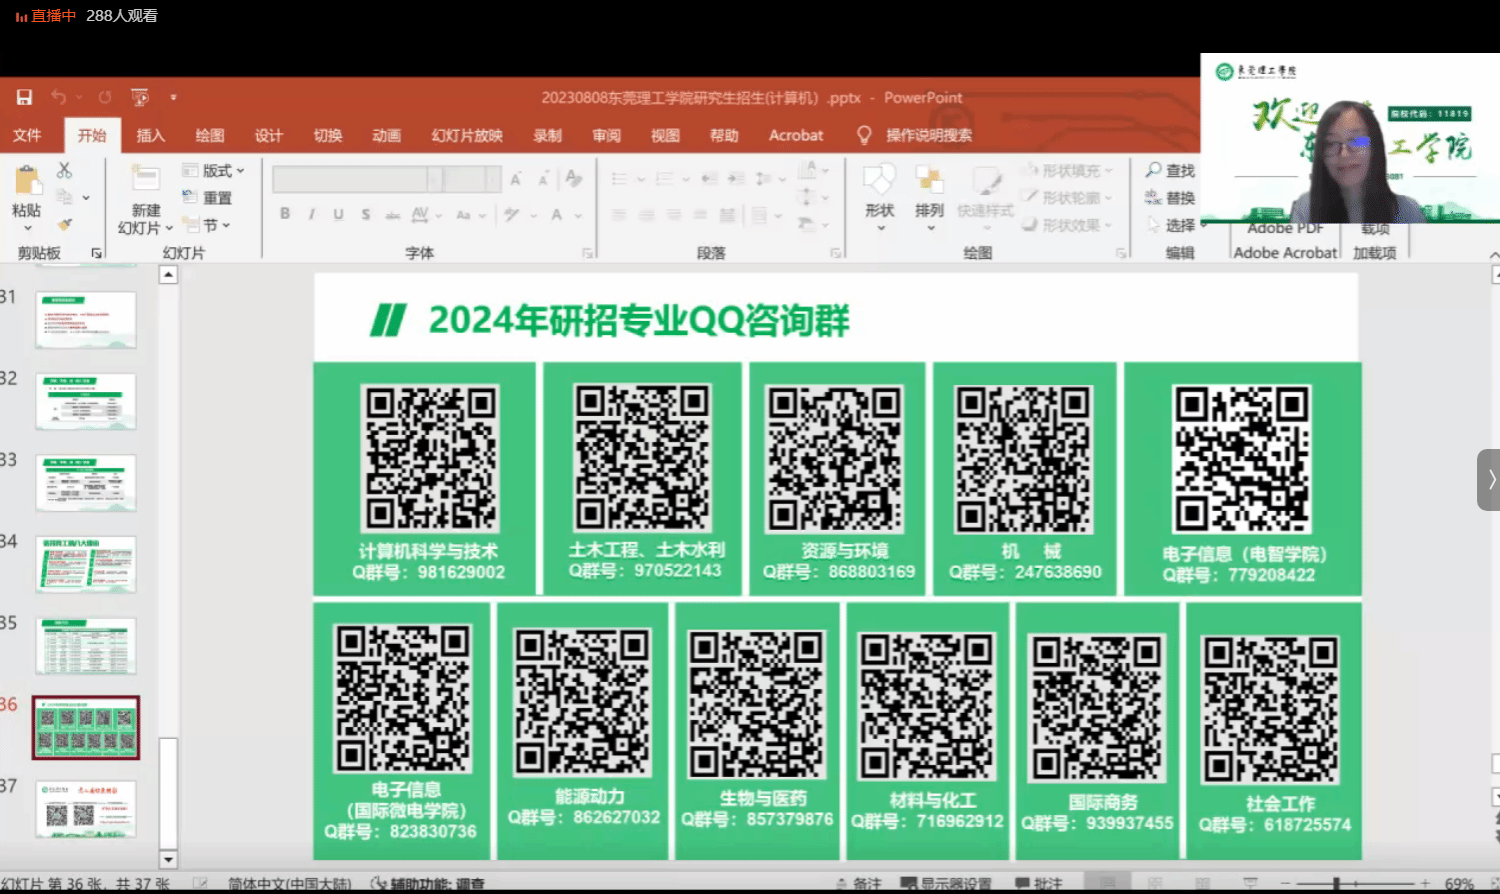The width and height of the screenshot is (1500, 894).
Task: Toggle Bold formatting
Action: [285, 214]
